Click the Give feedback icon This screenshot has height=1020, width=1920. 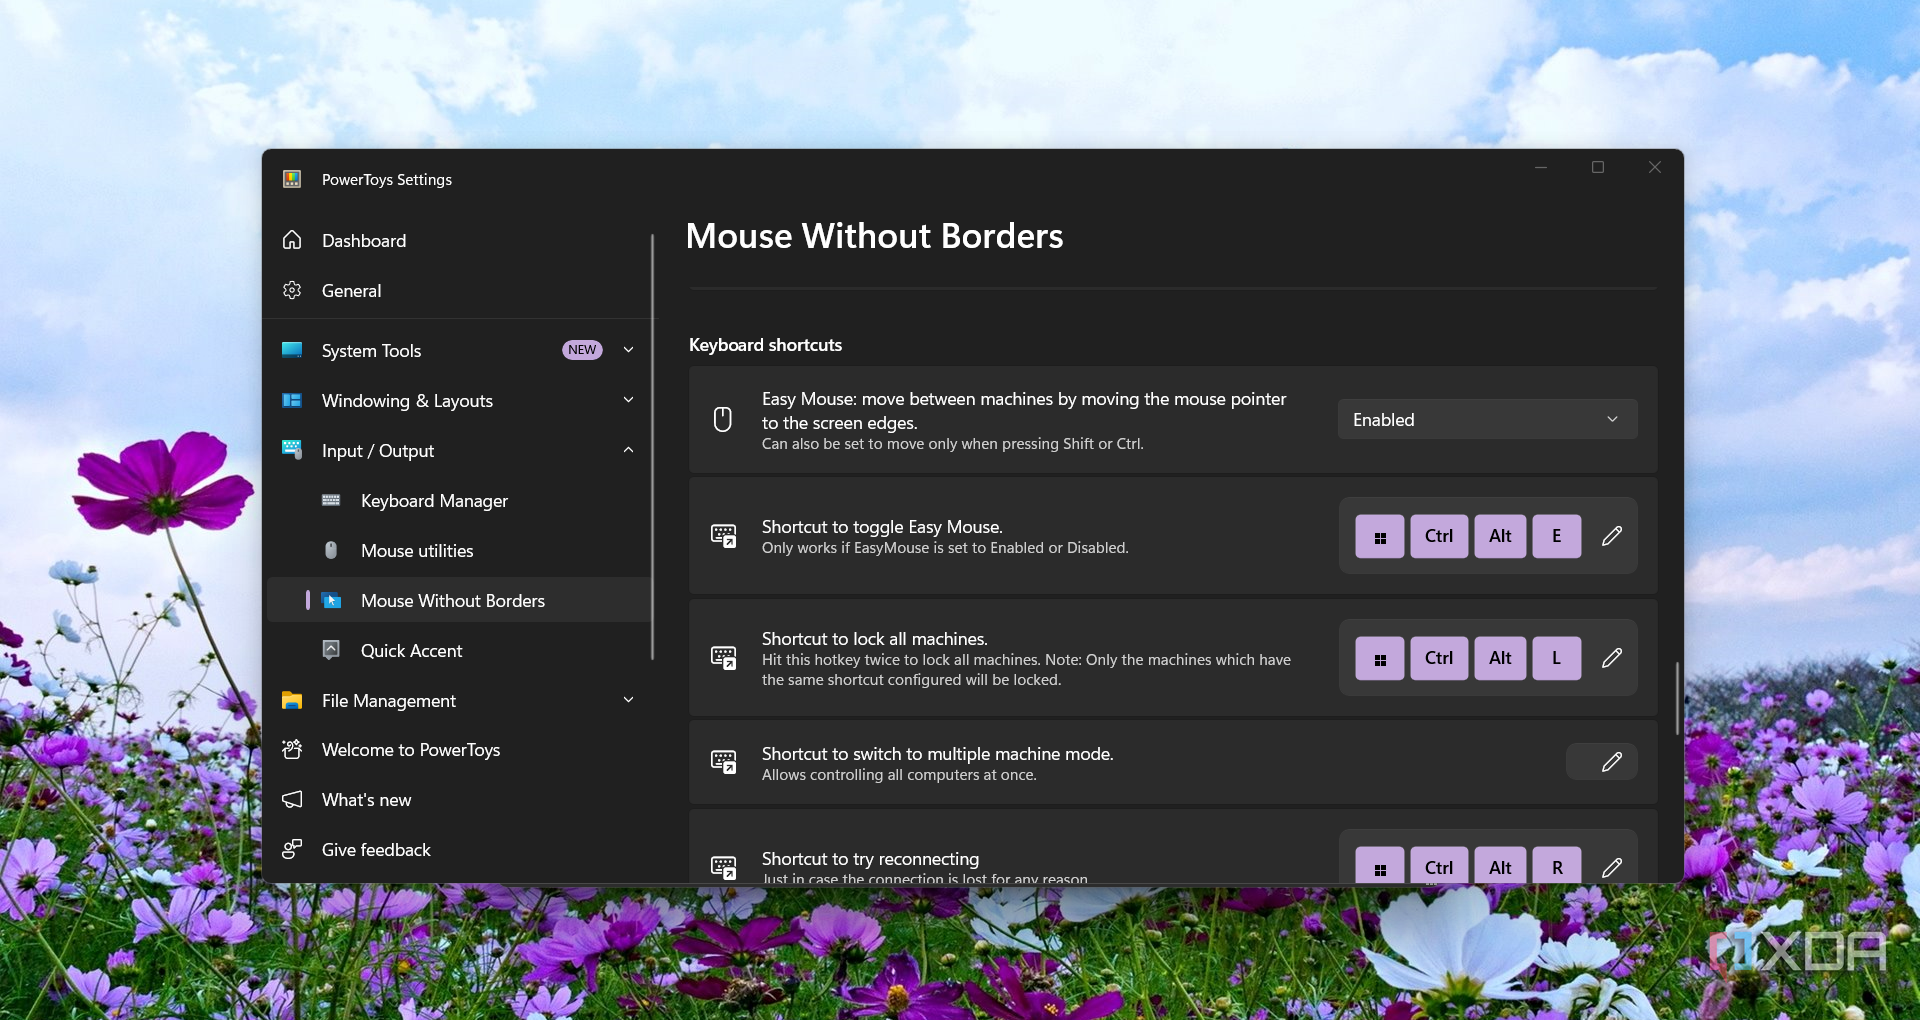tap(292, 849)
